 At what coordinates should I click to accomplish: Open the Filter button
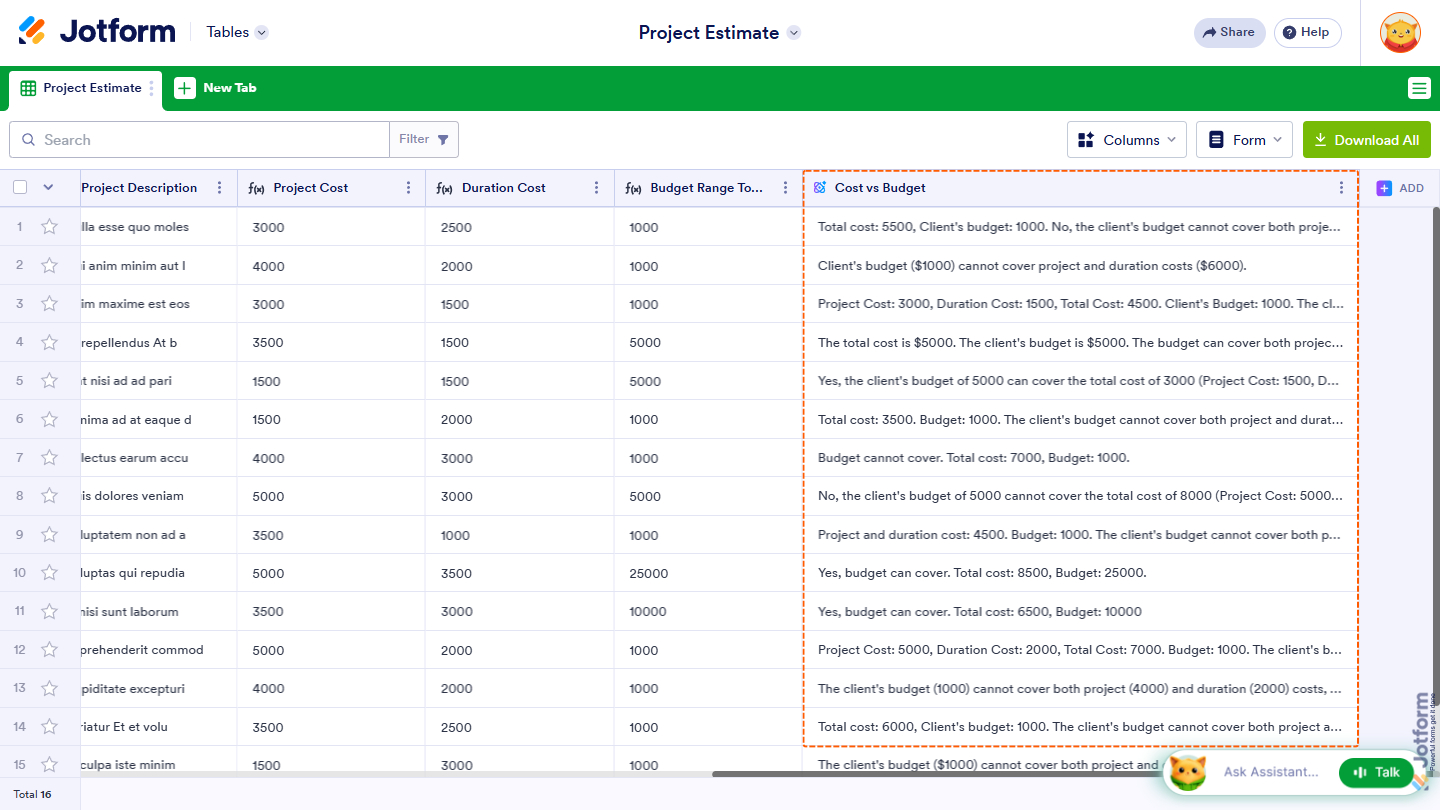click(x=424, y=140)
